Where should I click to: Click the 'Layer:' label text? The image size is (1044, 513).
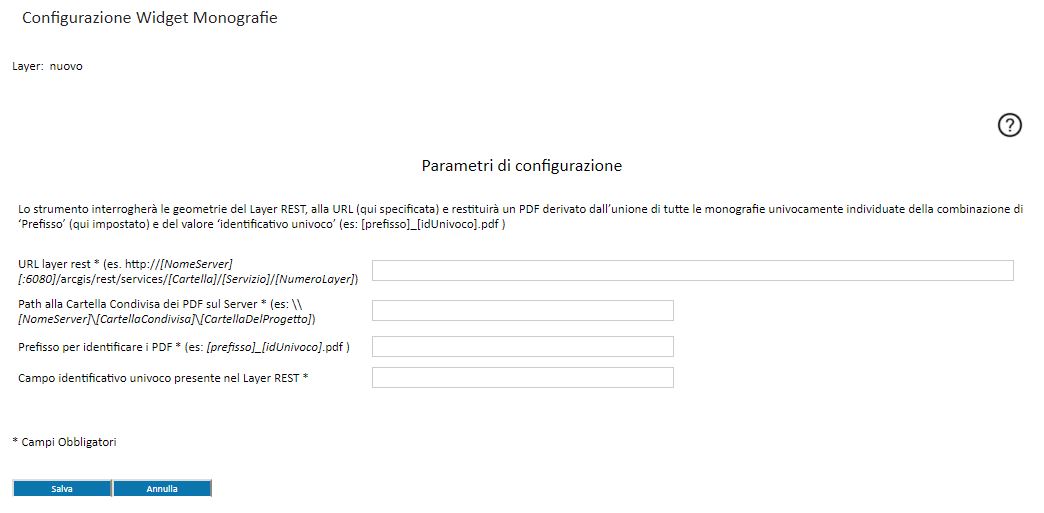click(28, 67)
